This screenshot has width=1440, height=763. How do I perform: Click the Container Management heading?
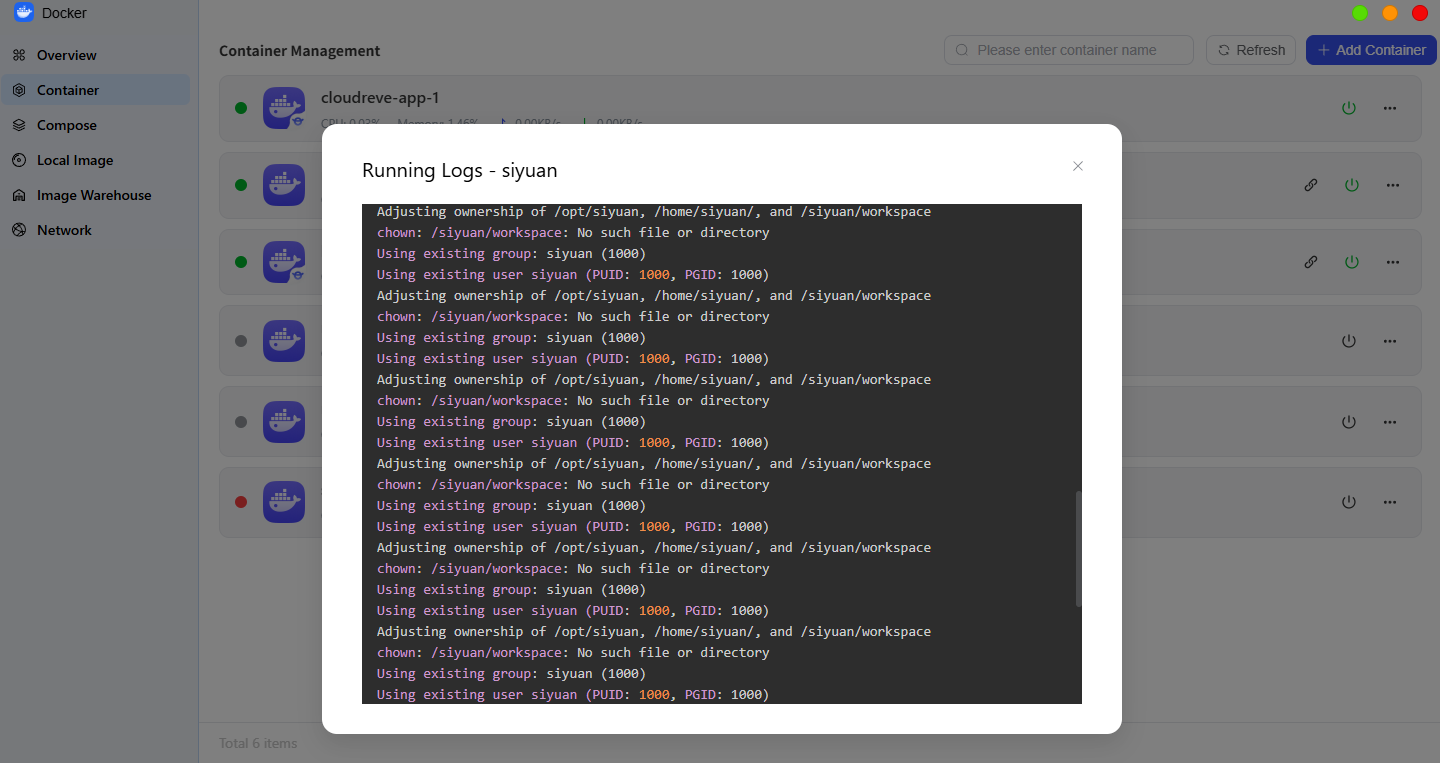click(x=300, y=51)
